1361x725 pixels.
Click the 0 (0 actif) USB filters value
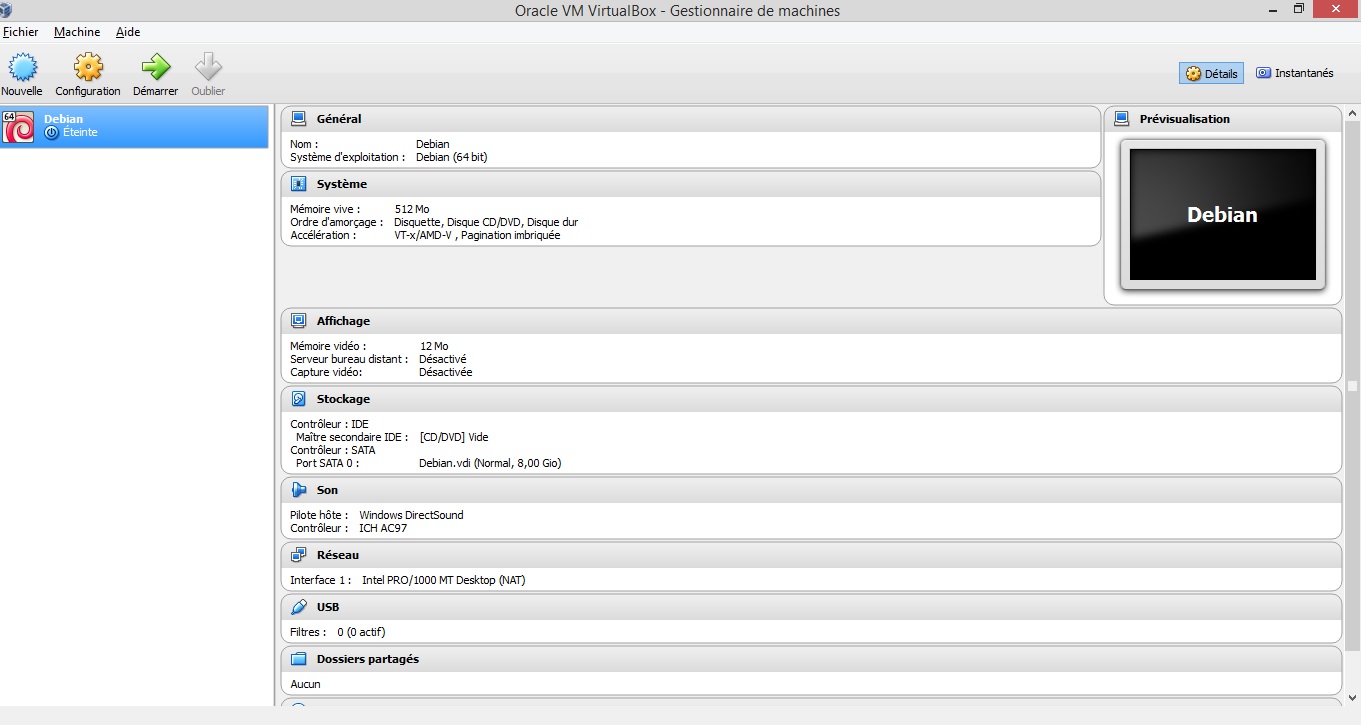[x=361, y=632]
